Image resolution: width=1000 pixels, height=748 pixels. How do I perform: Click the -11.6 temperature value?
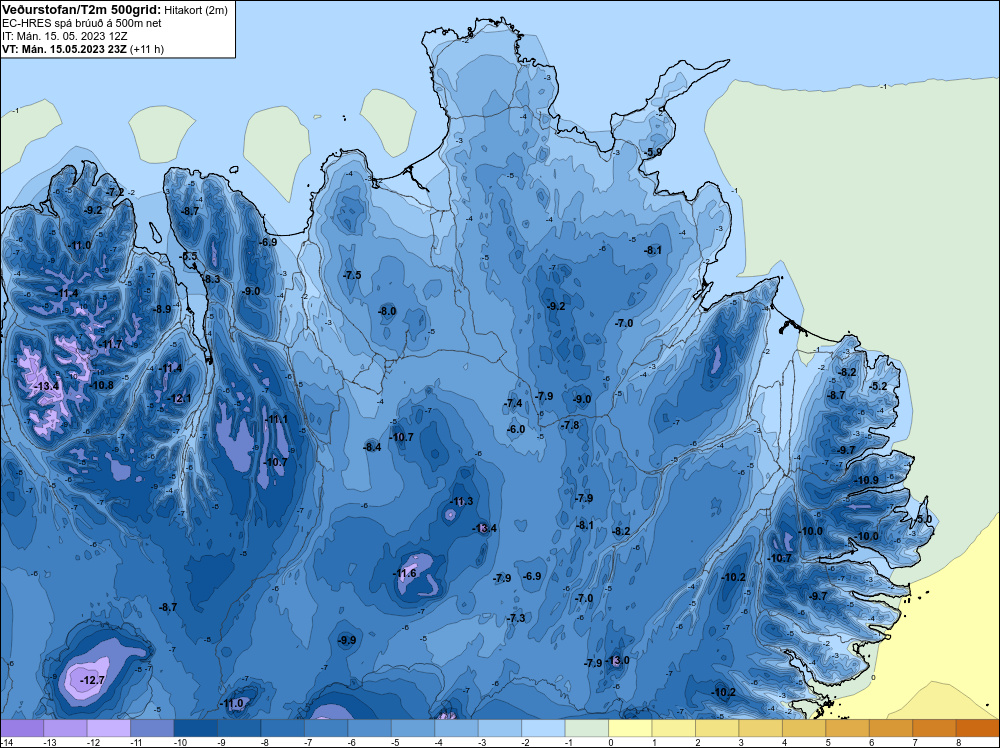[404, 573]
